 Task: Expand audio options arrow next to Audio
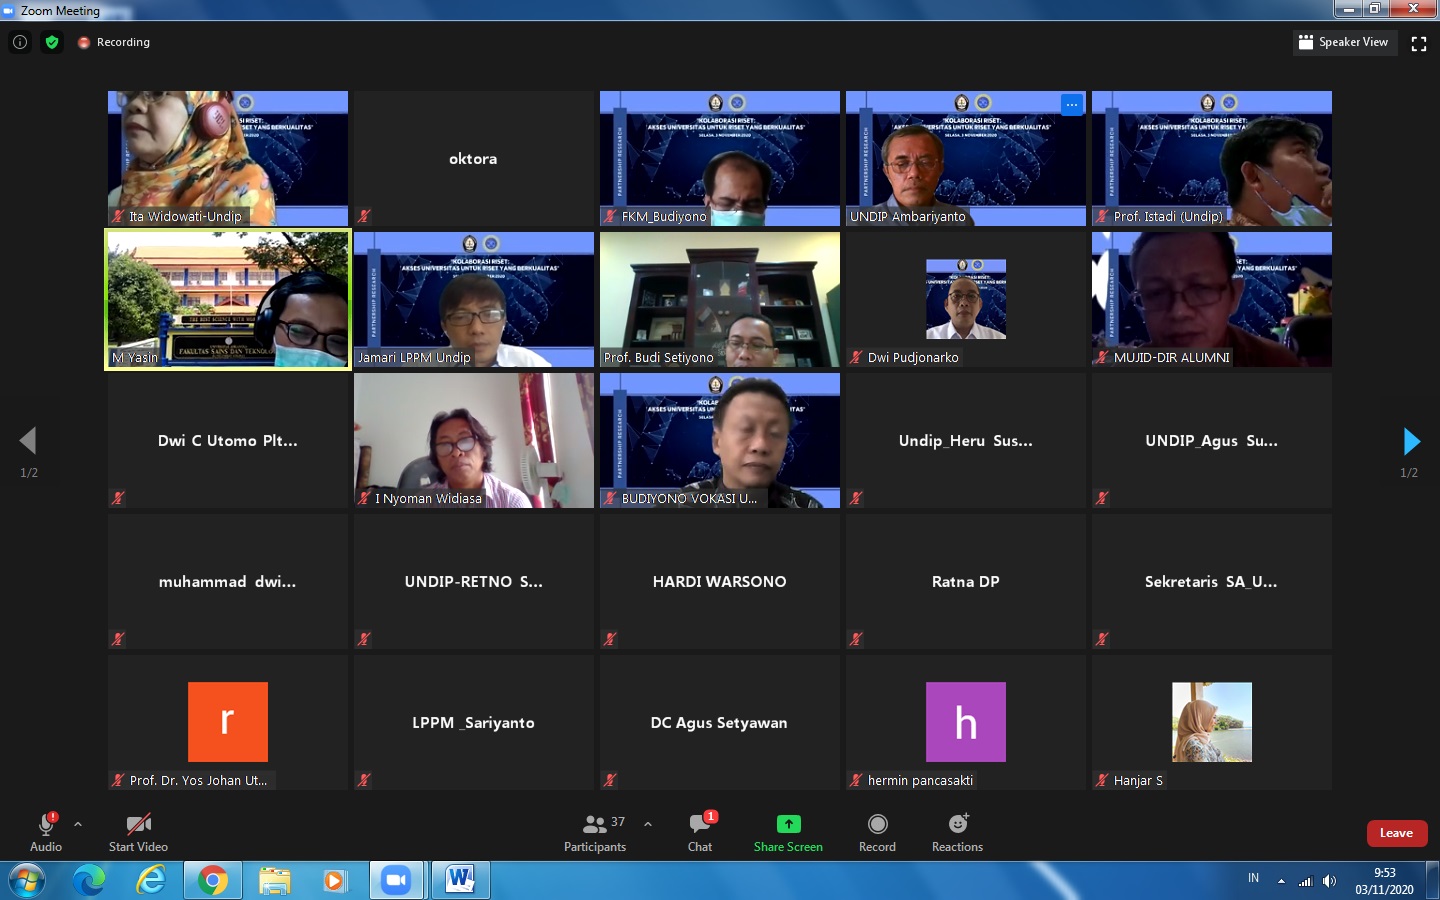click(78, 824)
